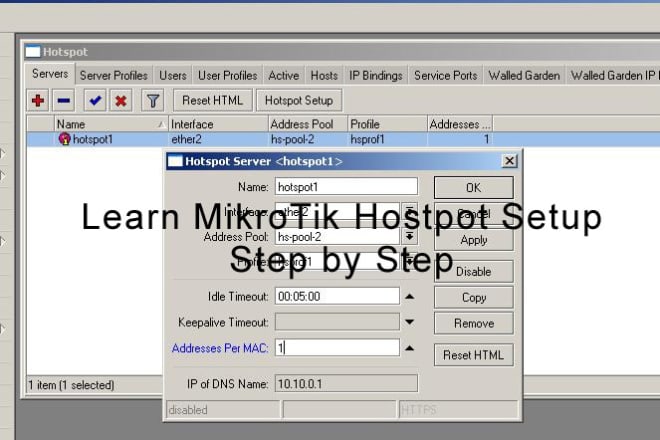This screenshot has width=660, height=440.
Task: Click the Disable button in dialog
Action: [x=474, y=272]
